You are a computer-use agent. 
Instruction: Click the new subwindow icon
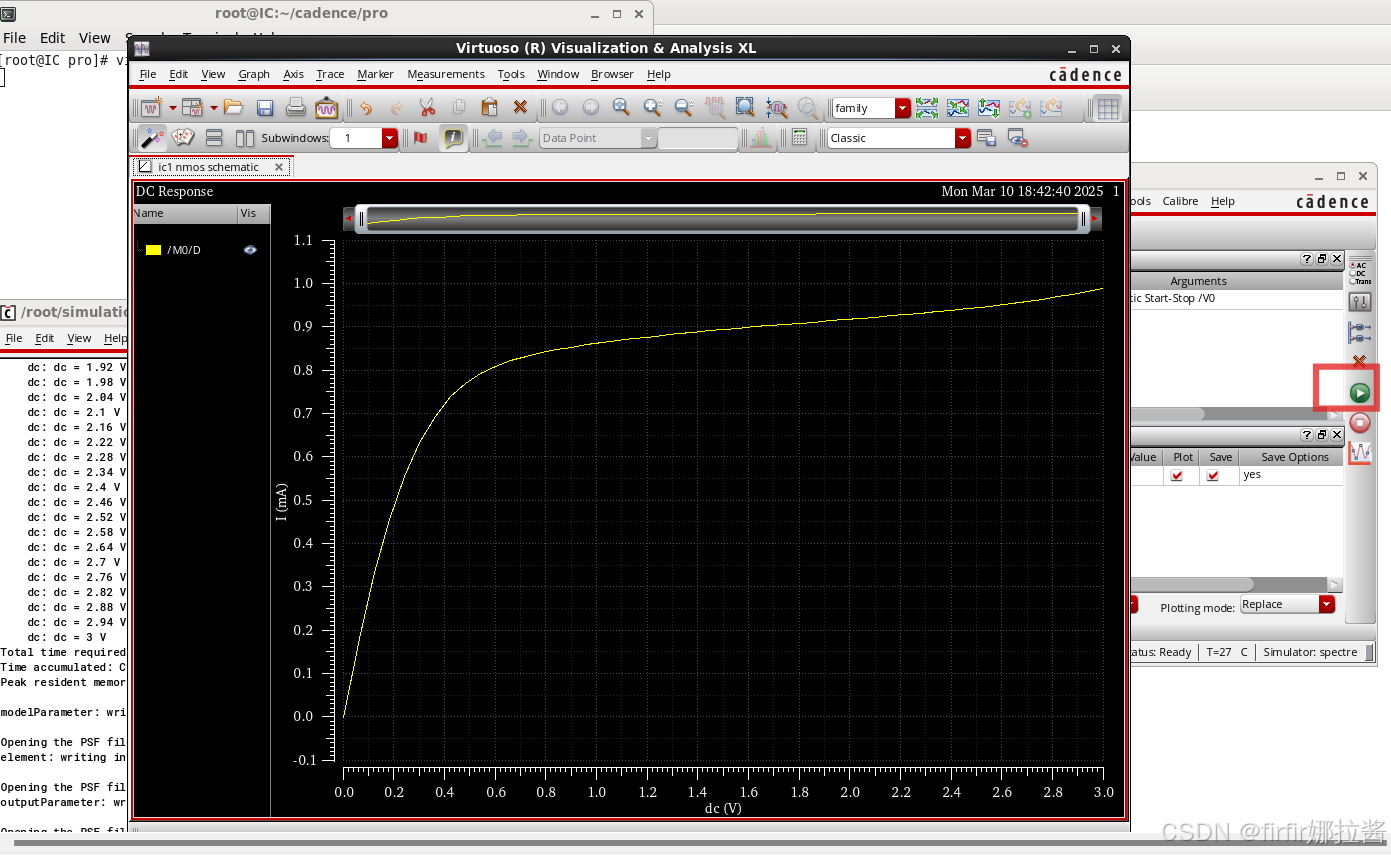(x=192, y=108)
